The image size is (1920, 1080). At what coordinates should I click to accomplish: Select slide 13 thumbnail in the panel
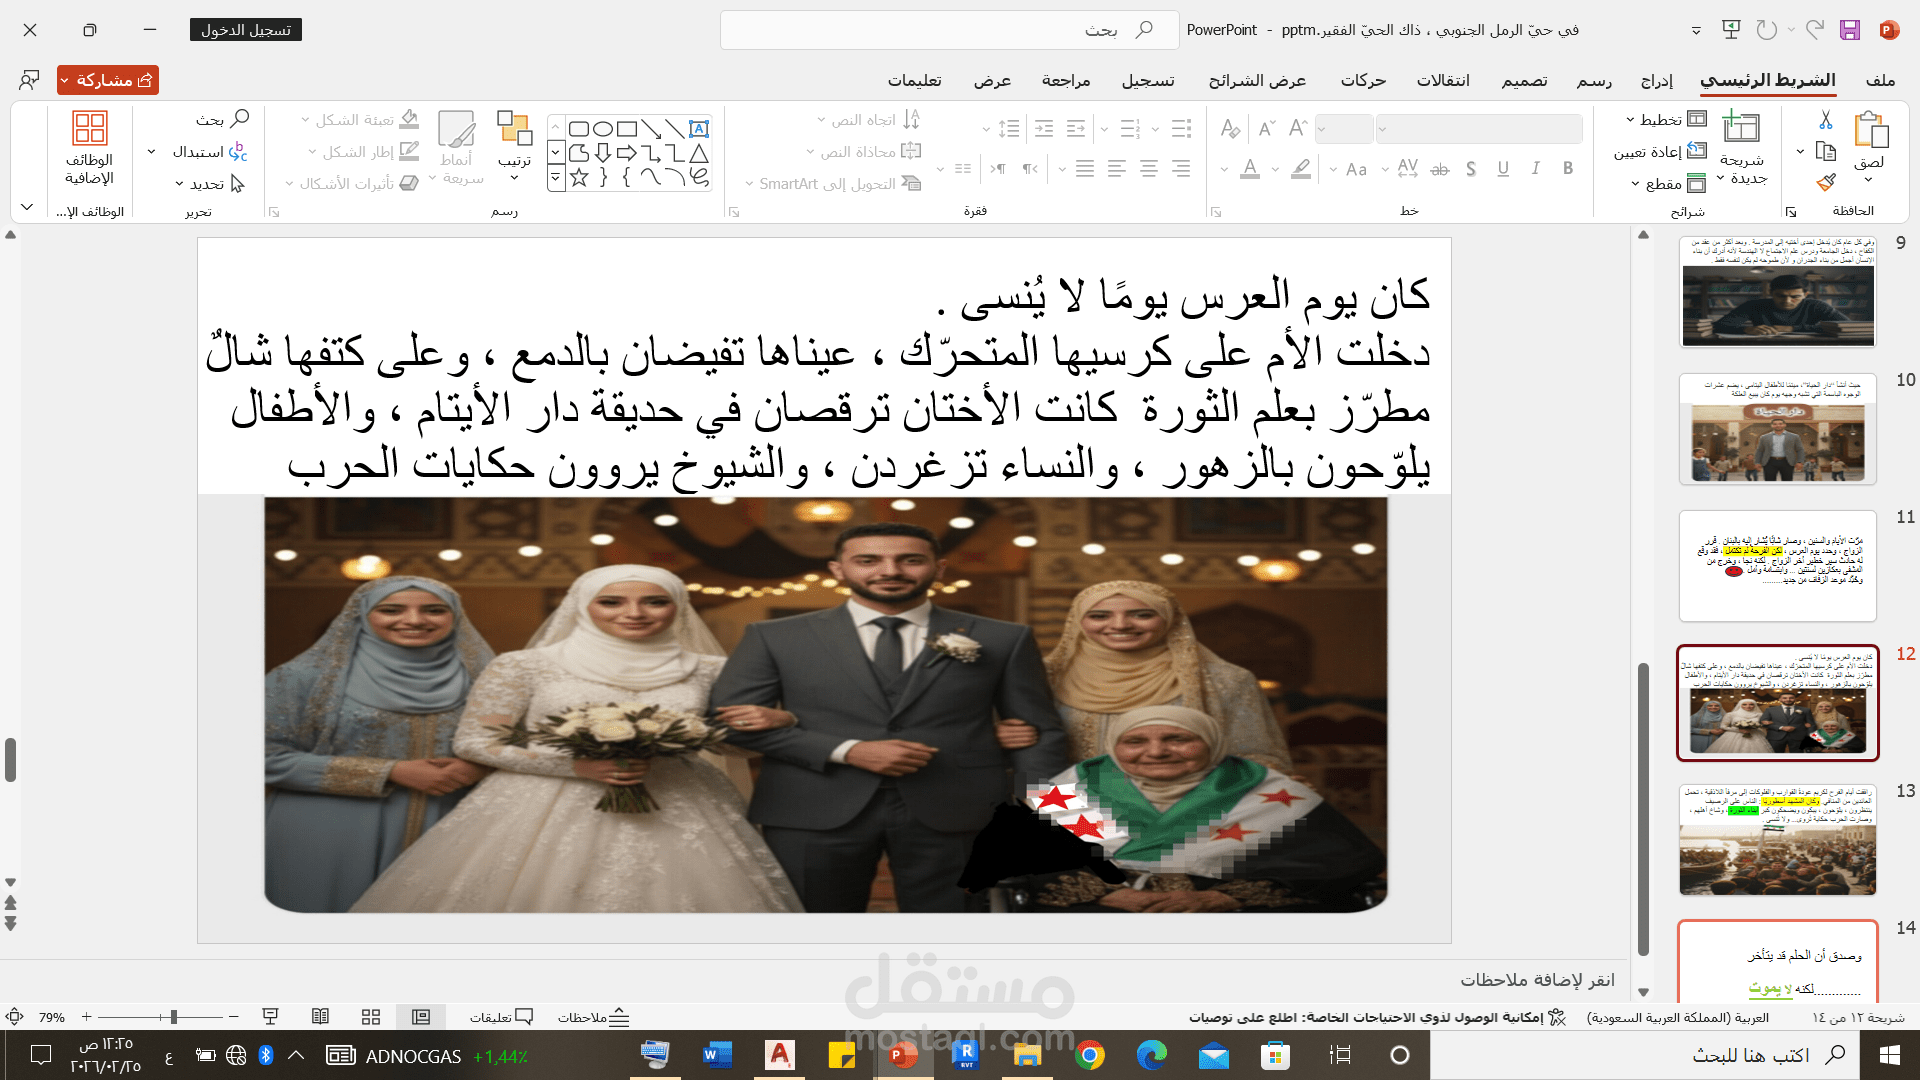(1778, 840)
